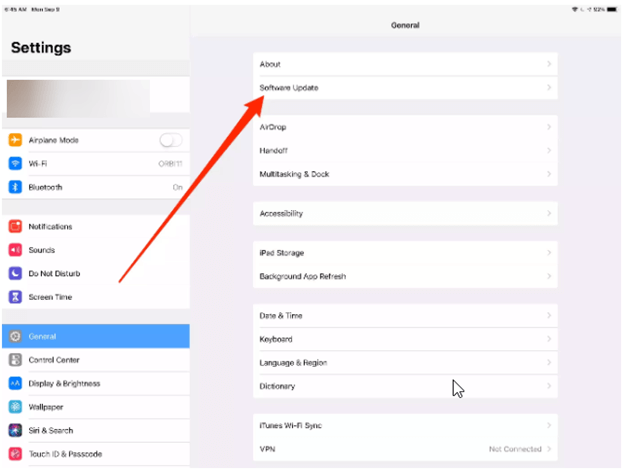Open VPN Not Connected chevron

549,449
